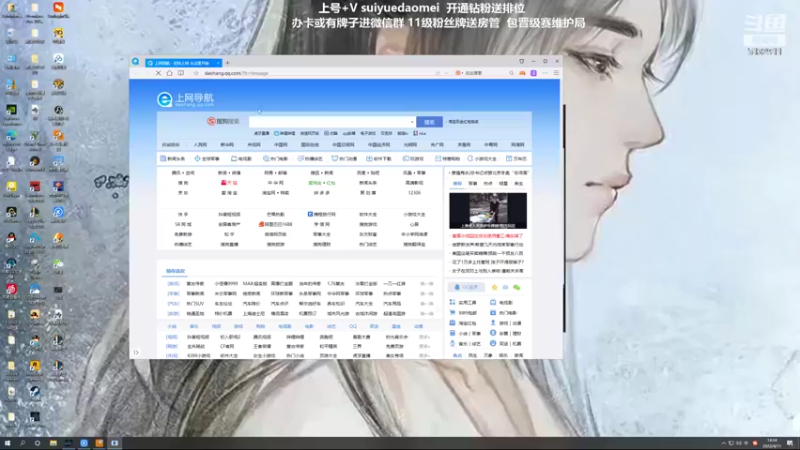Click the browser vertical scrollbar

[x=564, y=219]
